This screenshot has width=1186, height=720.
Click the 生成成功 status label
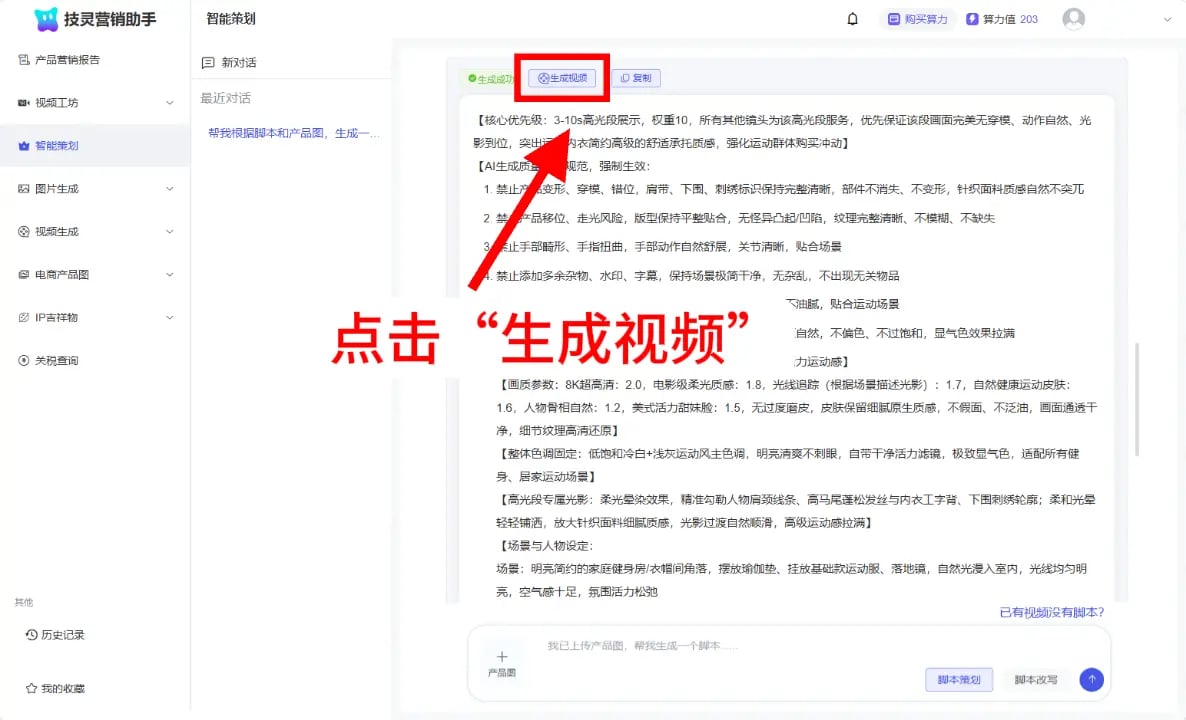[490, 79]
